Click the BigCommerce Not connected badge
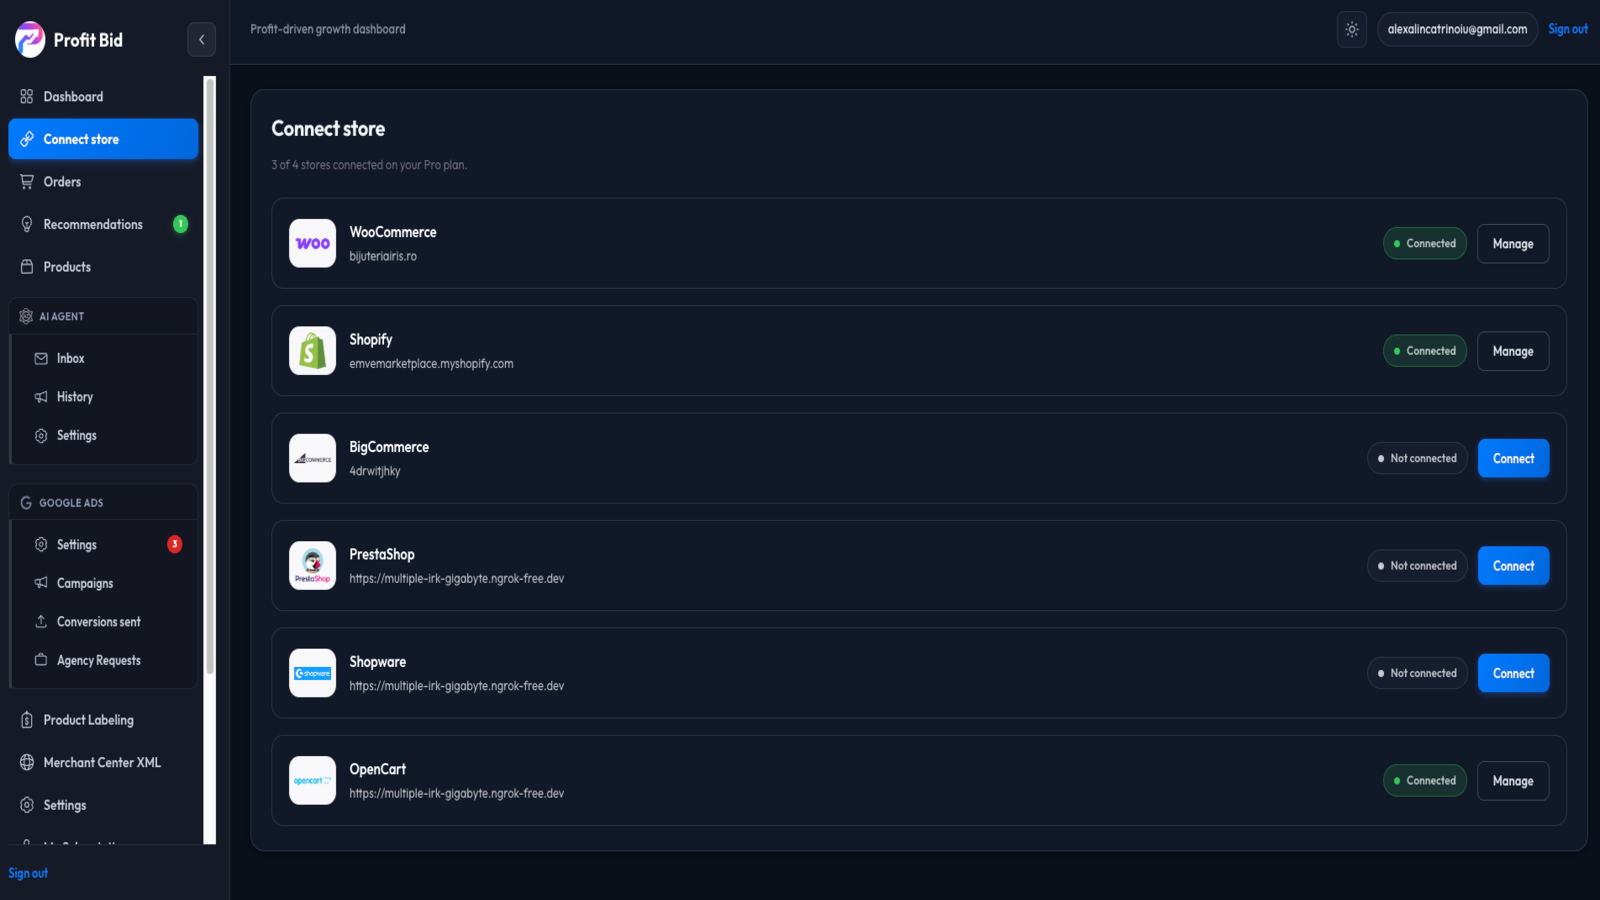 [1417, 459]
